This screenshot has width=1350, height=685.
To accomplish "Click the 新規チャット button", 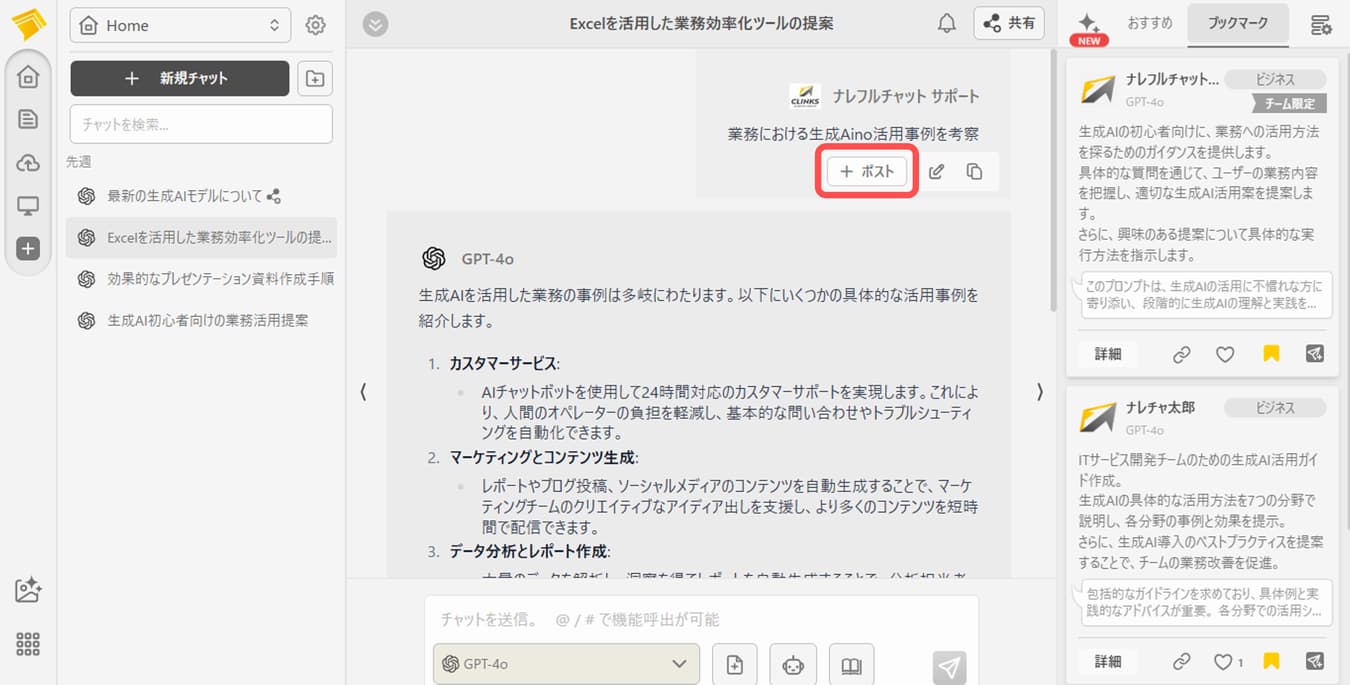I will click(x=180, y=78).
